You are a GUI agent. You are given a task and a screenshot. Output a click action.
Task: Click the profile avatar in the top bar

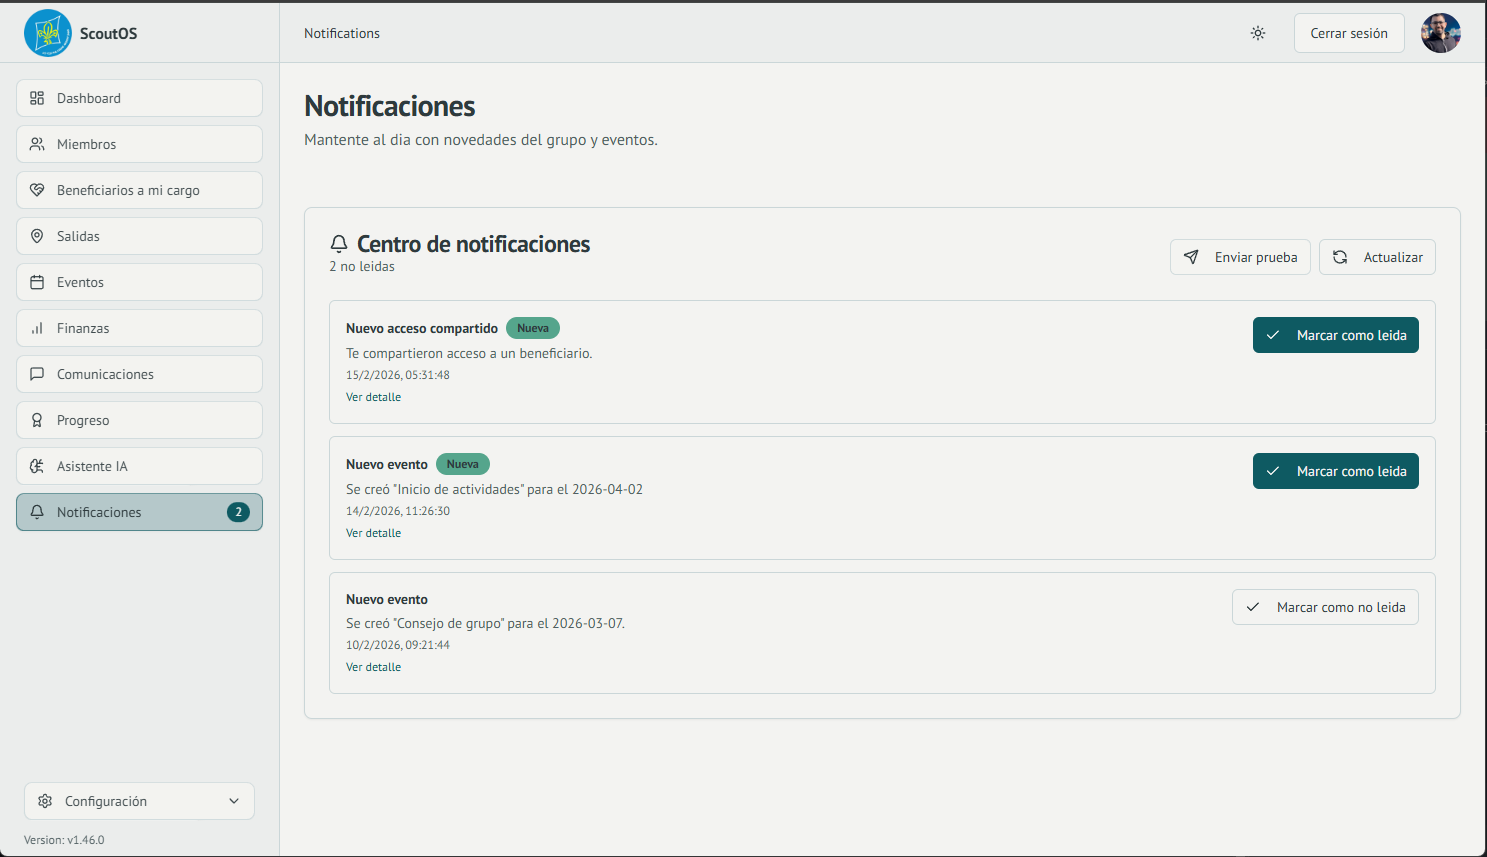pyautogui.click(x=1441, y=32)
